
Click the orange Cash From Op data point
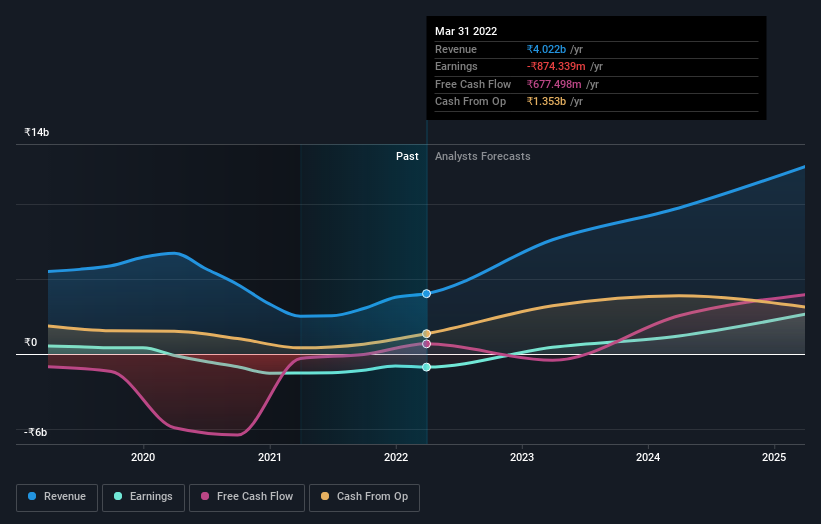(x=426, y=333)
